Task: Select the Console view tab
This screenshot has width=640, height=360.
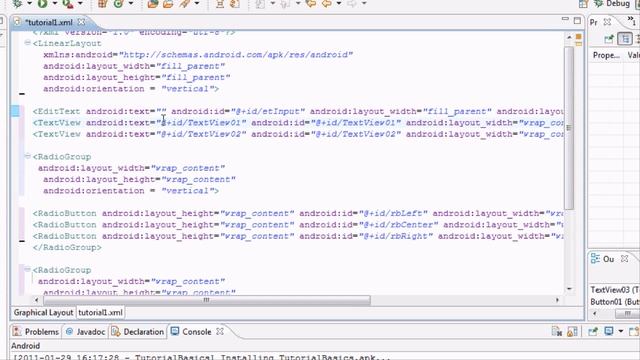Action: (192, 332)
